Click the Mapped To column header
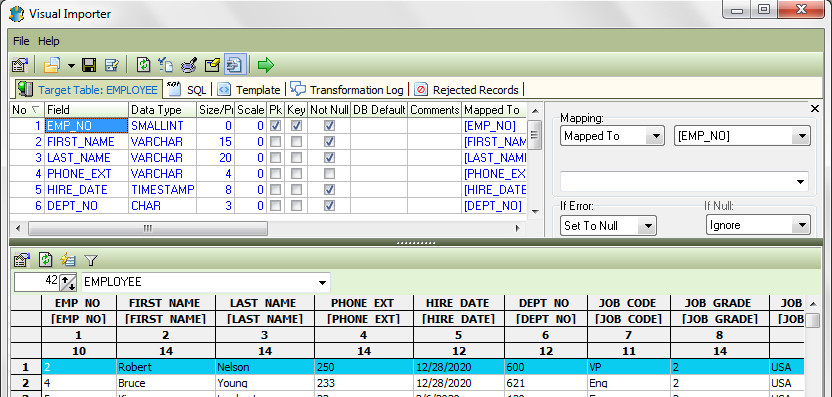This screenshot has height=397, width=832. (494, 110)
